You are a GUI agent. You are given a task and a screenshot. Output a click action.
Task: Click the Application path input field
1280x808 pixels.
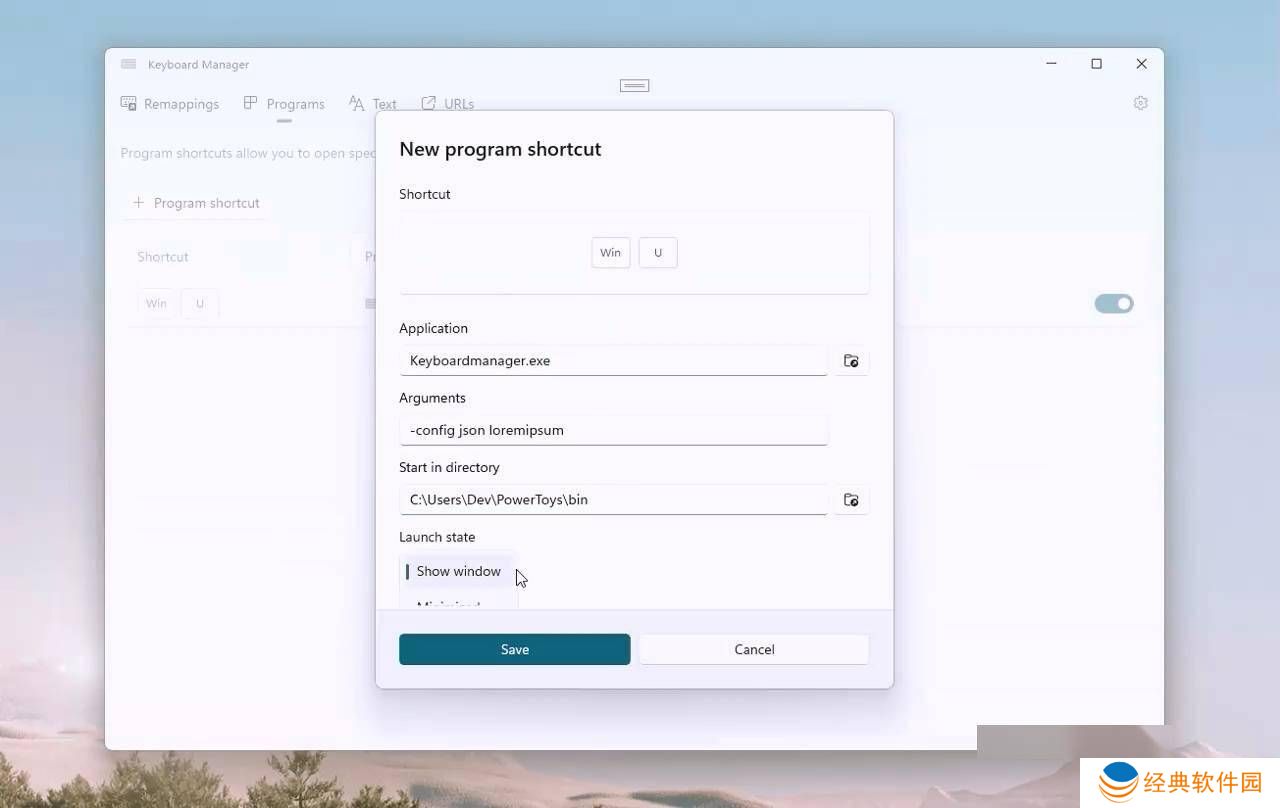tap(613, 361)
